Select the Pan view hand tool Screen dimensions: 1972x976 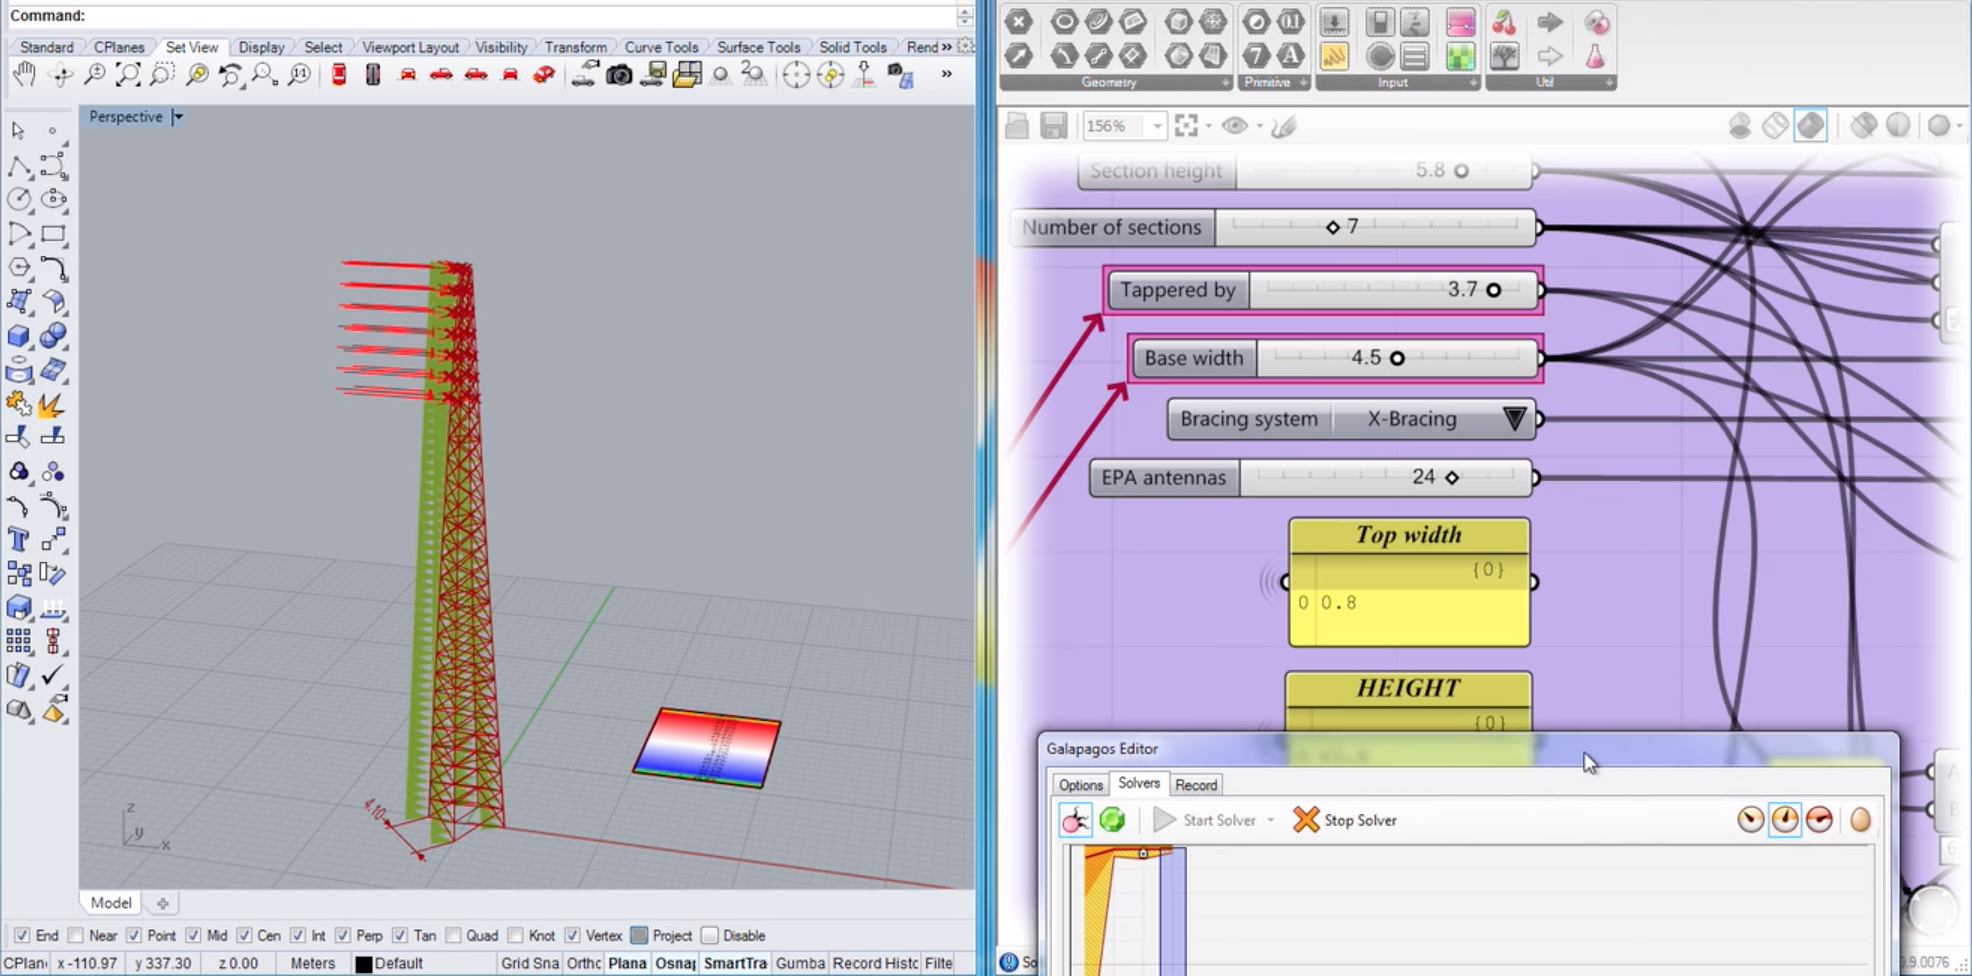(23, 74)
